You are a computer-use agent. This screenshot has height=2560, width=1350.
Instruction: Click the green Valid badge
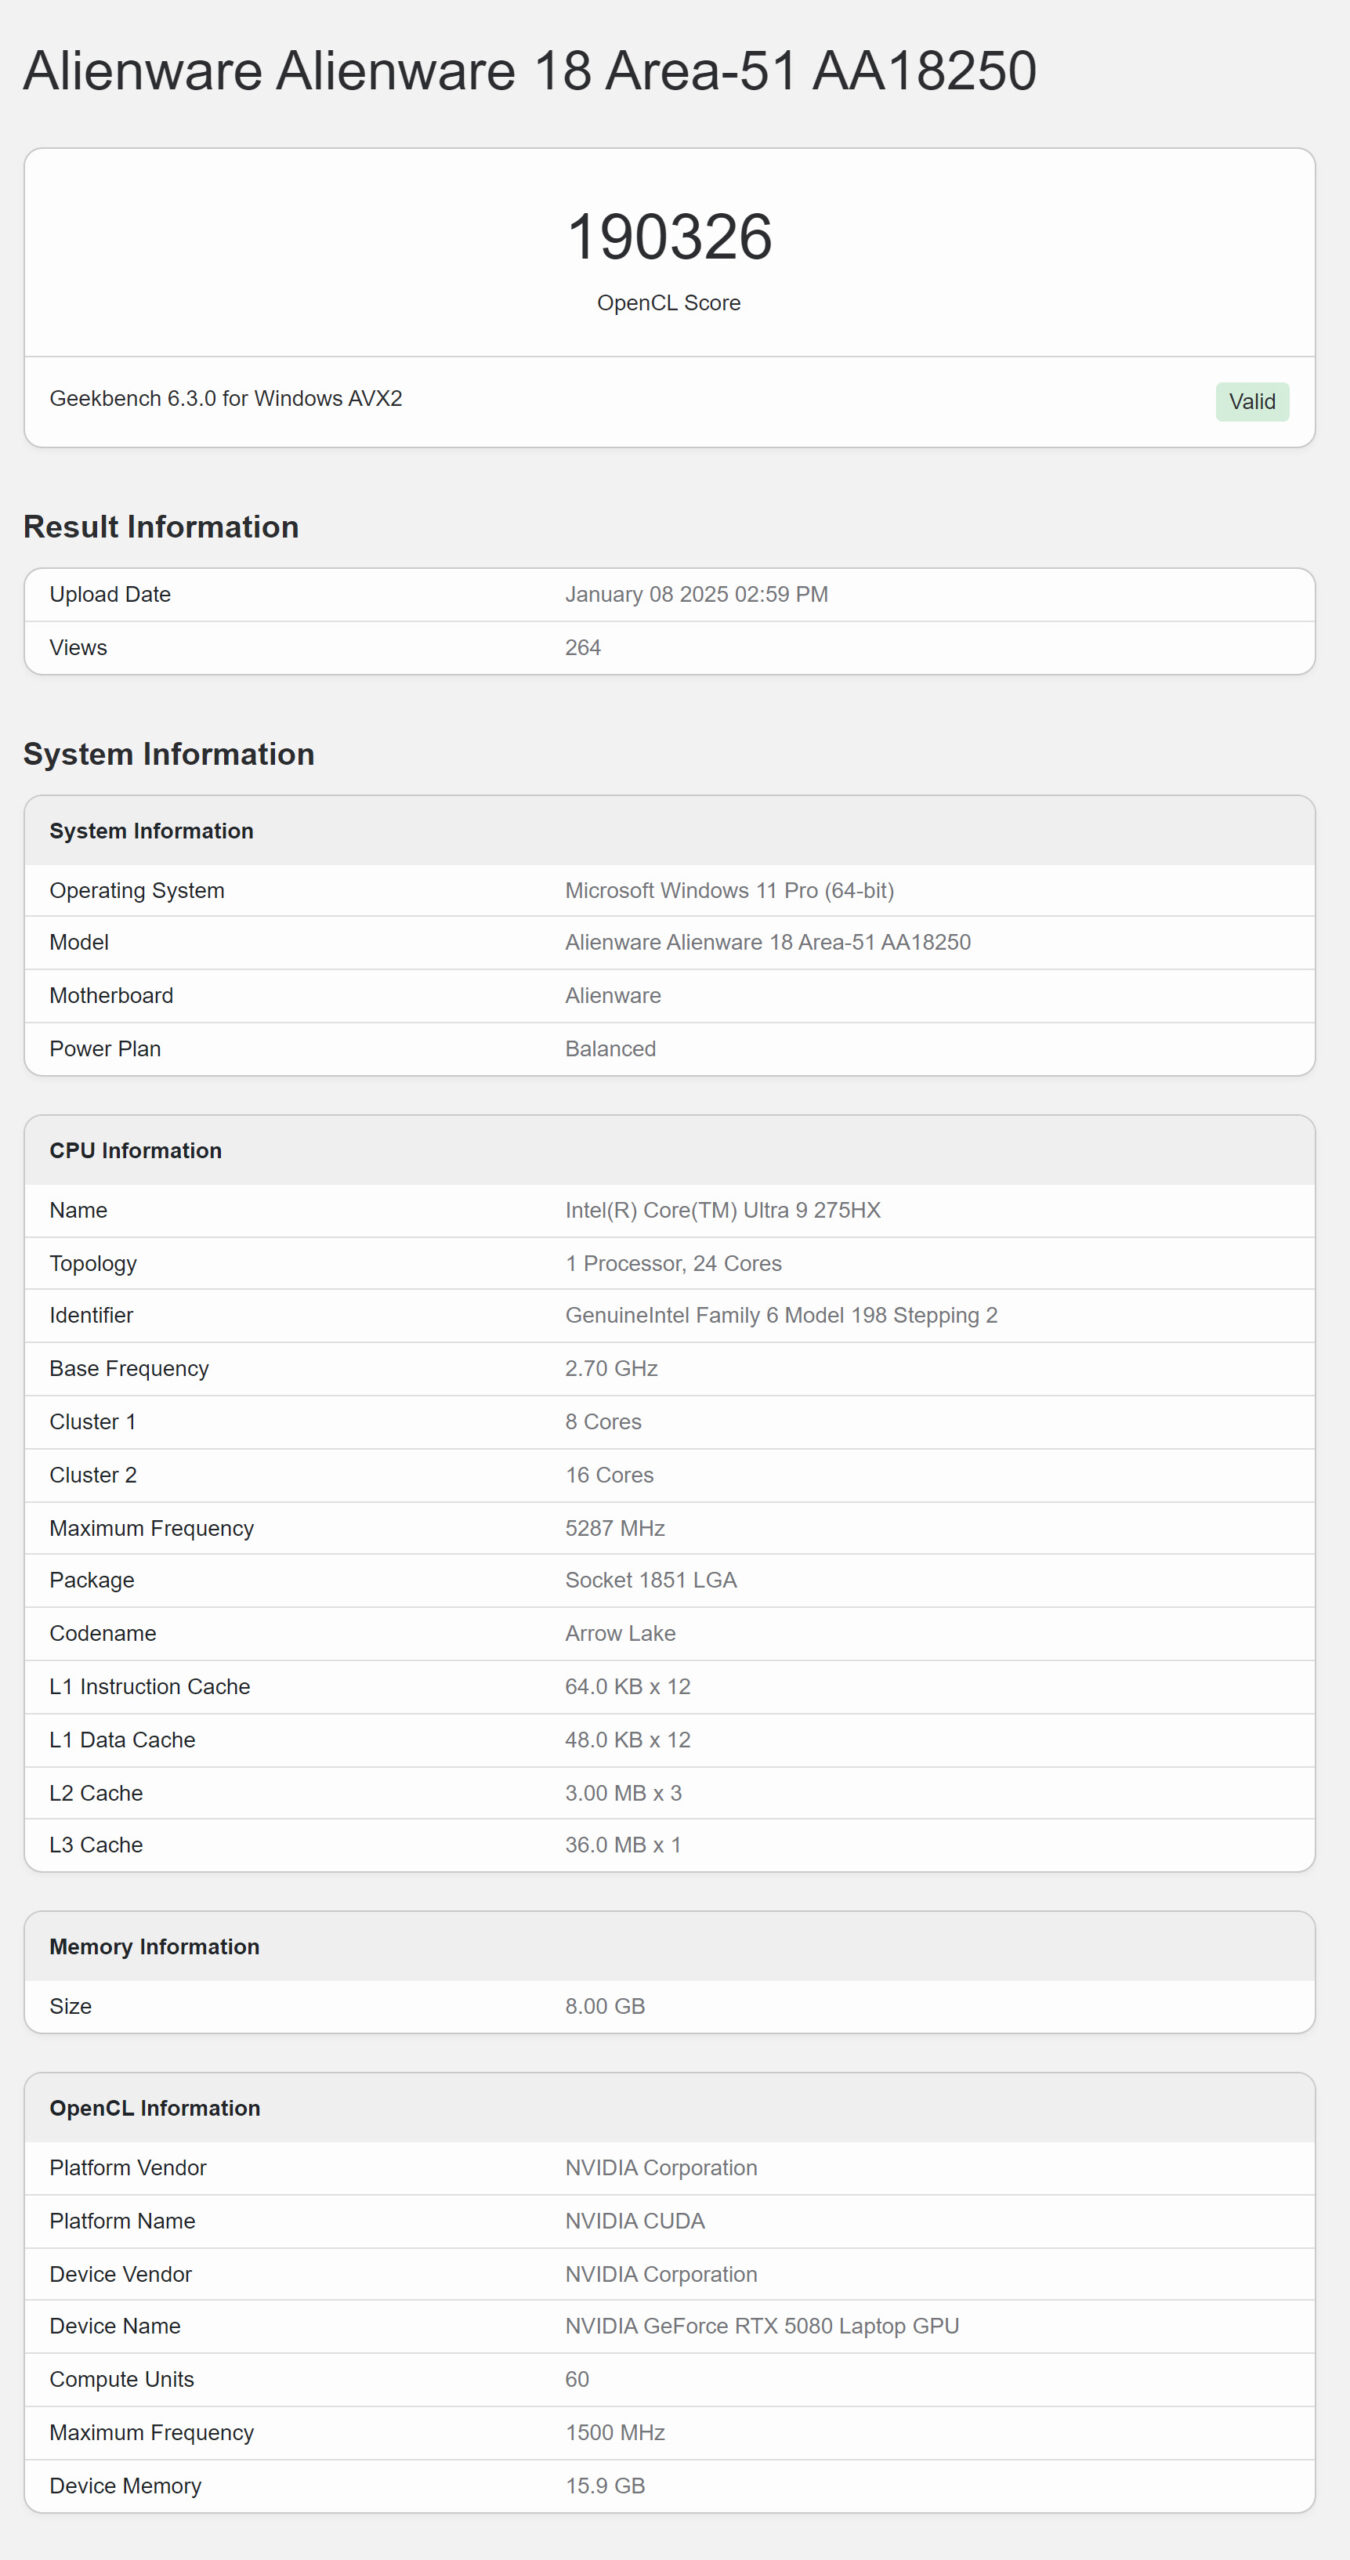click(x=1252, y=401)
